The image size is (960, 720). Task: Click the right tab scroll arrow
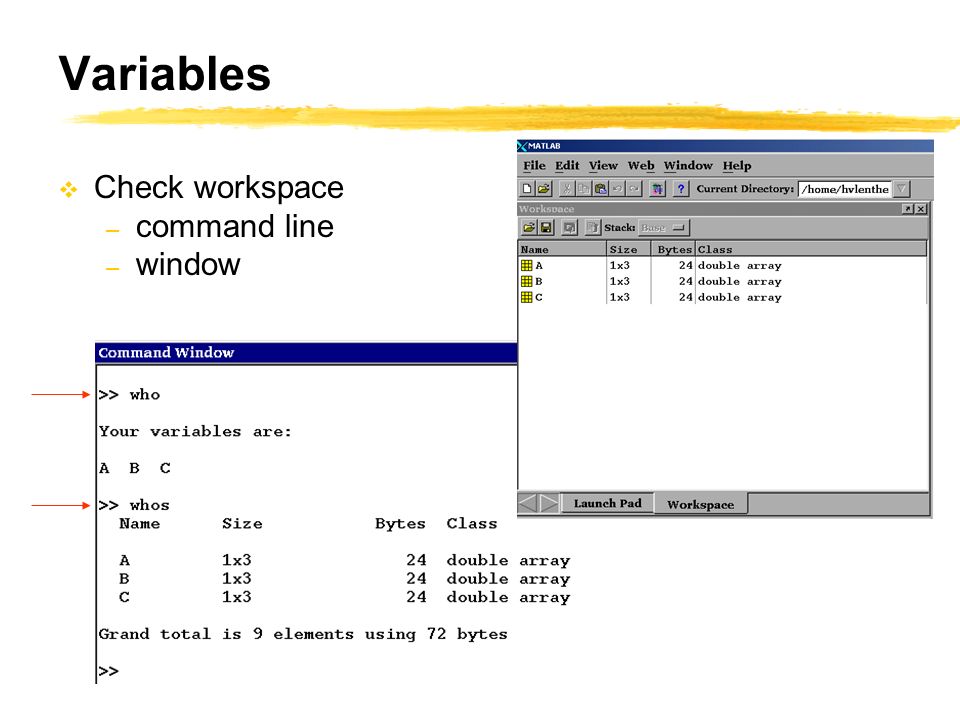(549, 503)
